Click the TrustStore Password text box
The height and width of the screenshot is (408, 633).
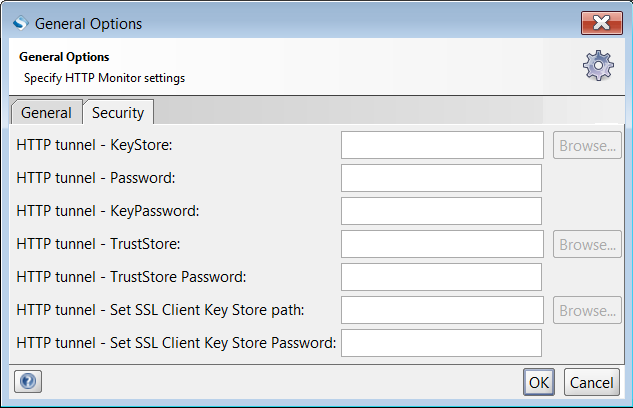coord(441,277)
